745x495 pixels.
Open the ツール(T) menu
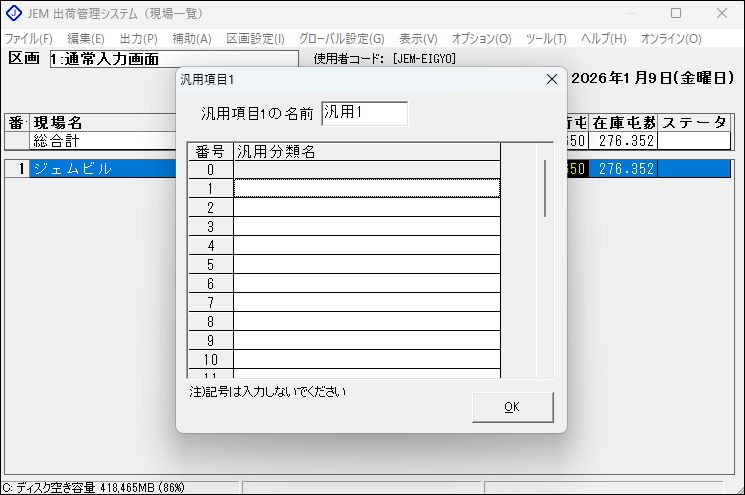point(546,38)
